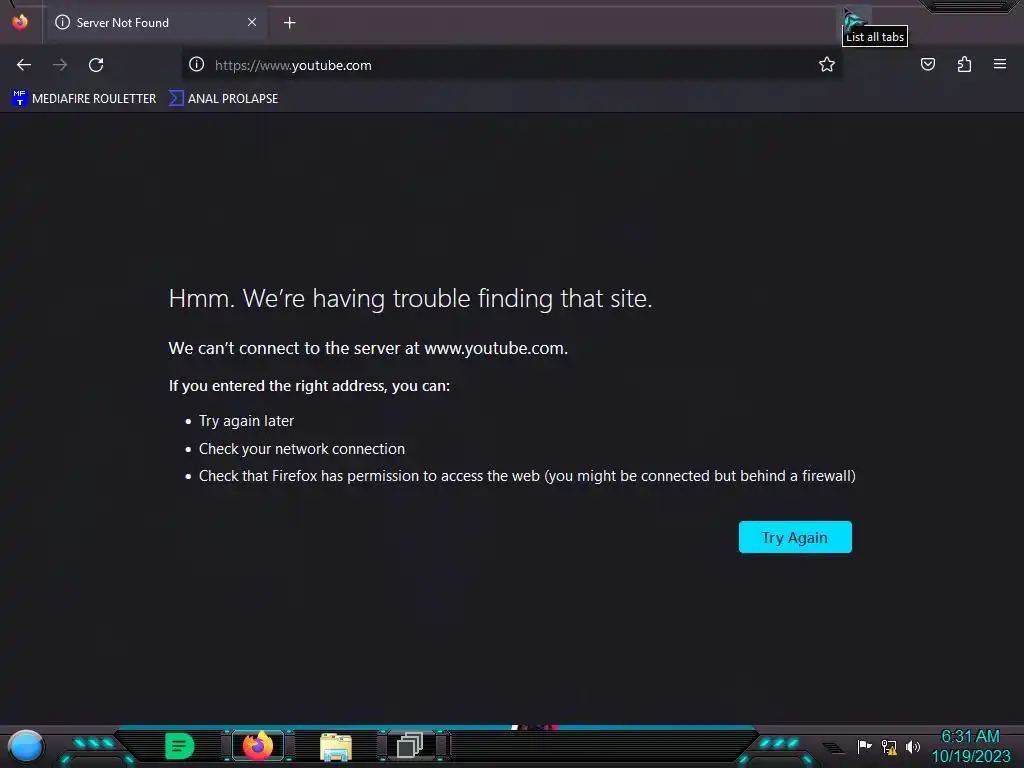
Task: Open the green chat app on taskbar
Action: click(x=180, y=746)
